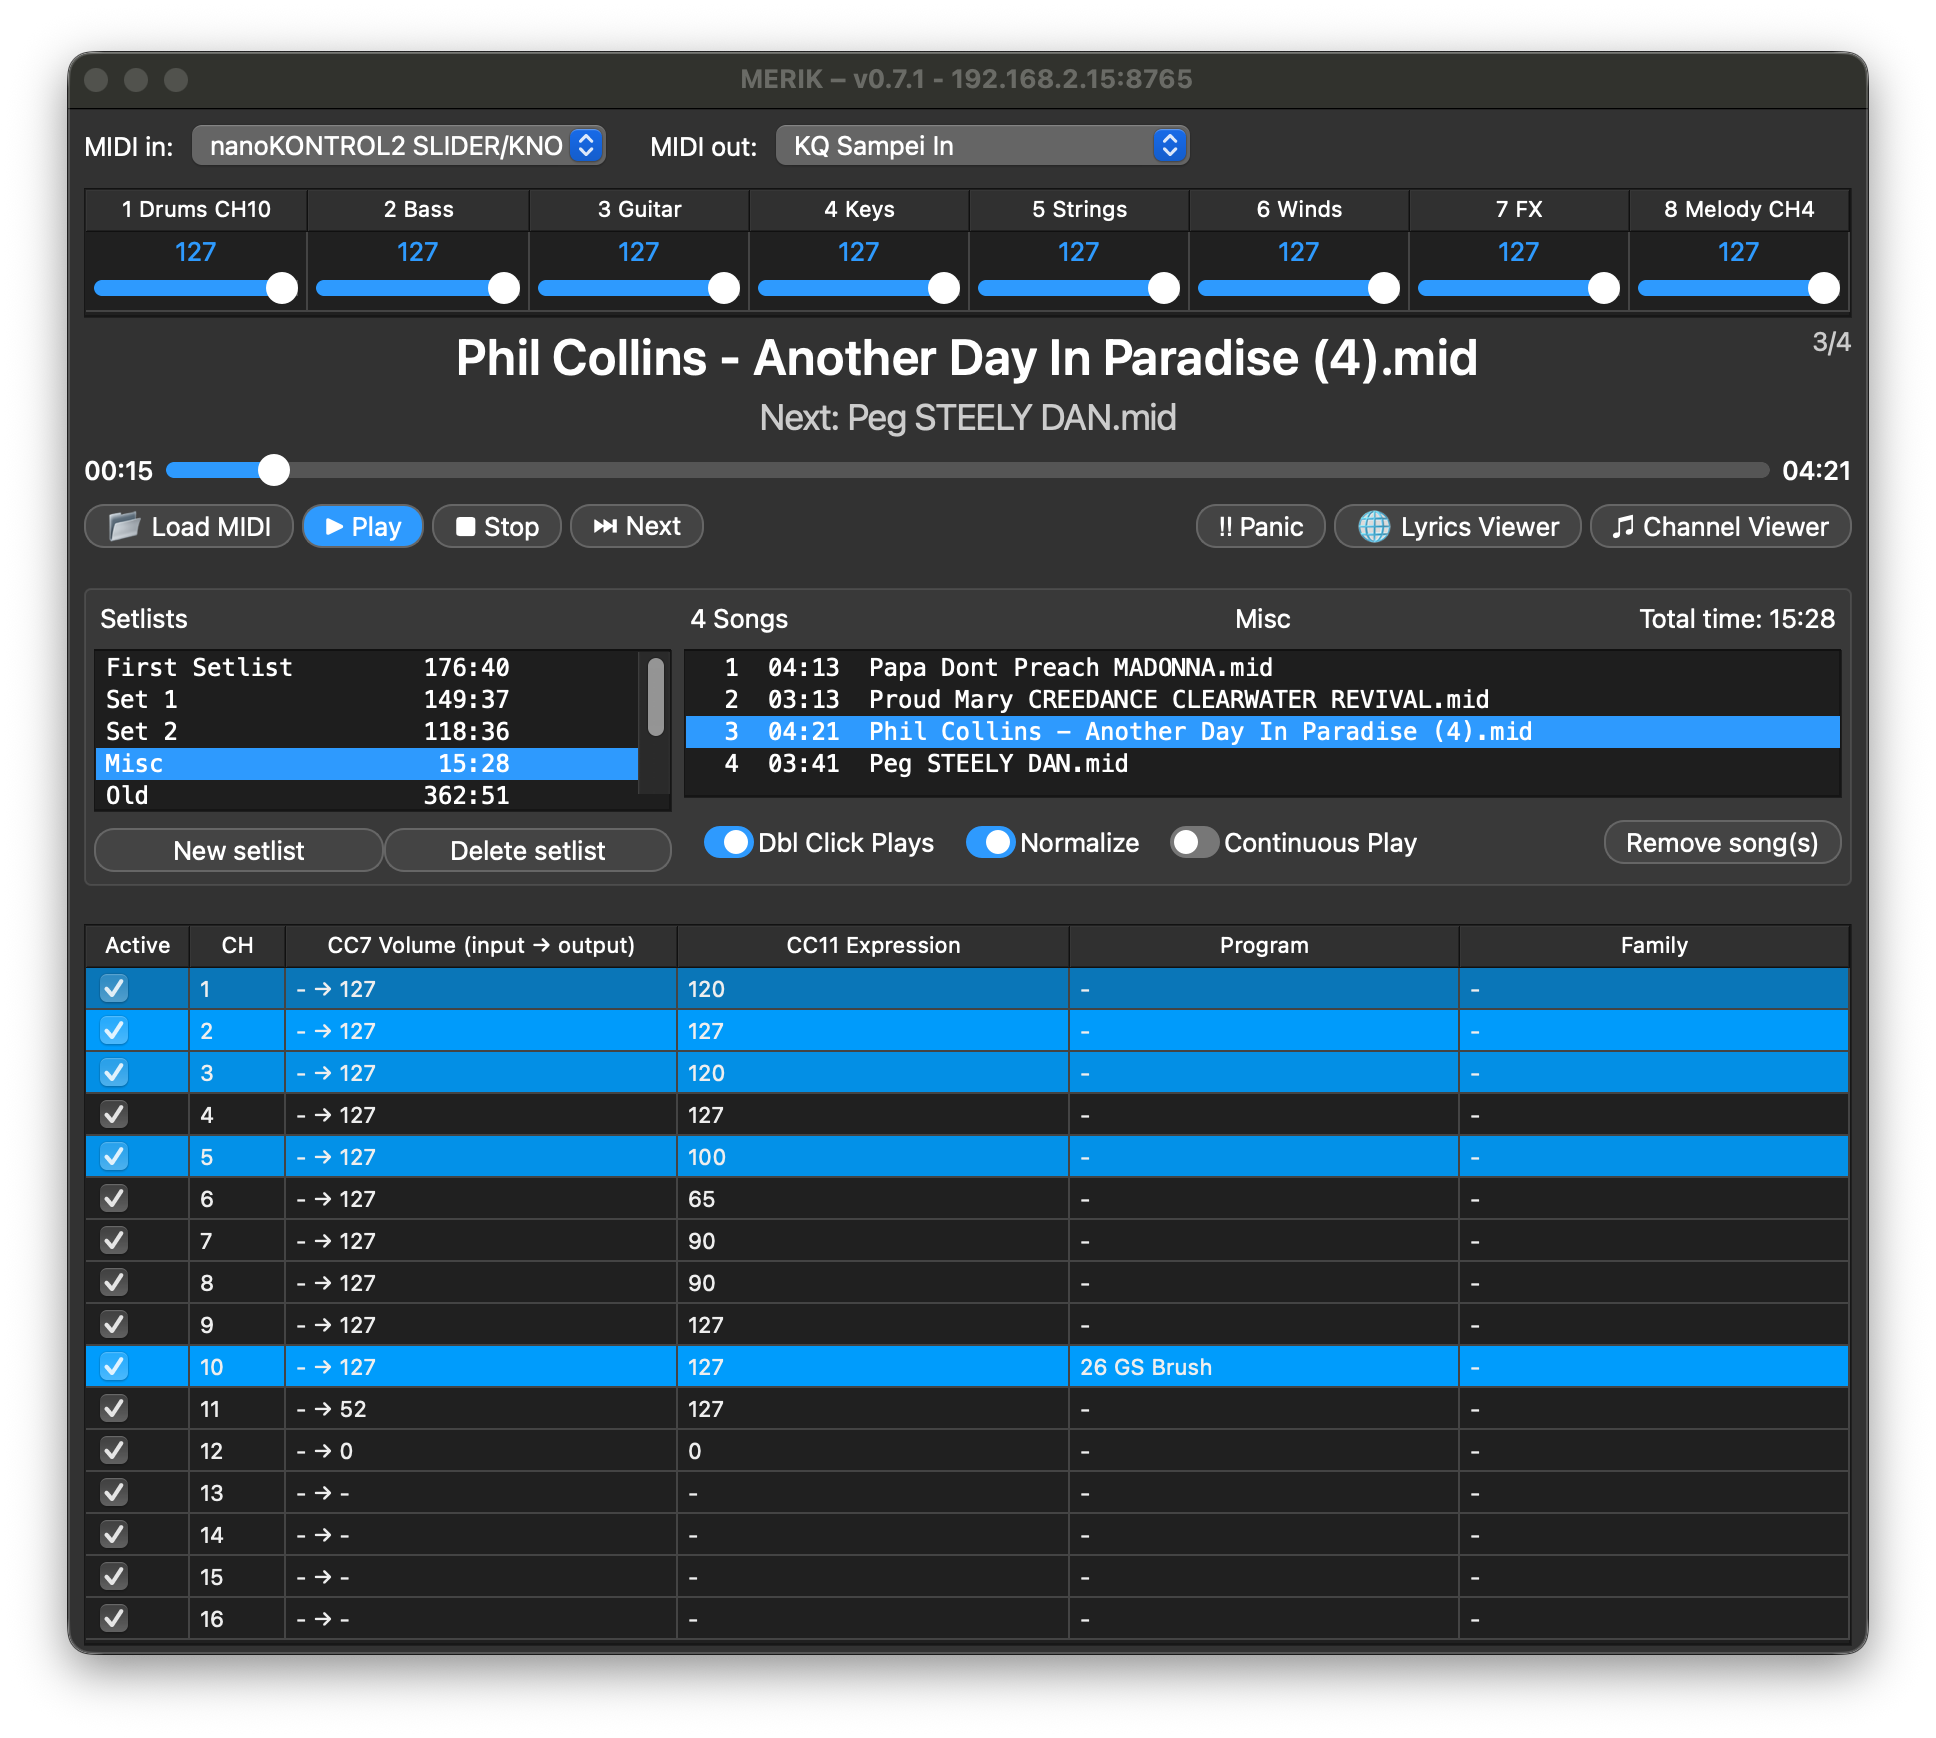Click the Remove song(s) button
The image size is (1936, 1738).
point(1722,843)
